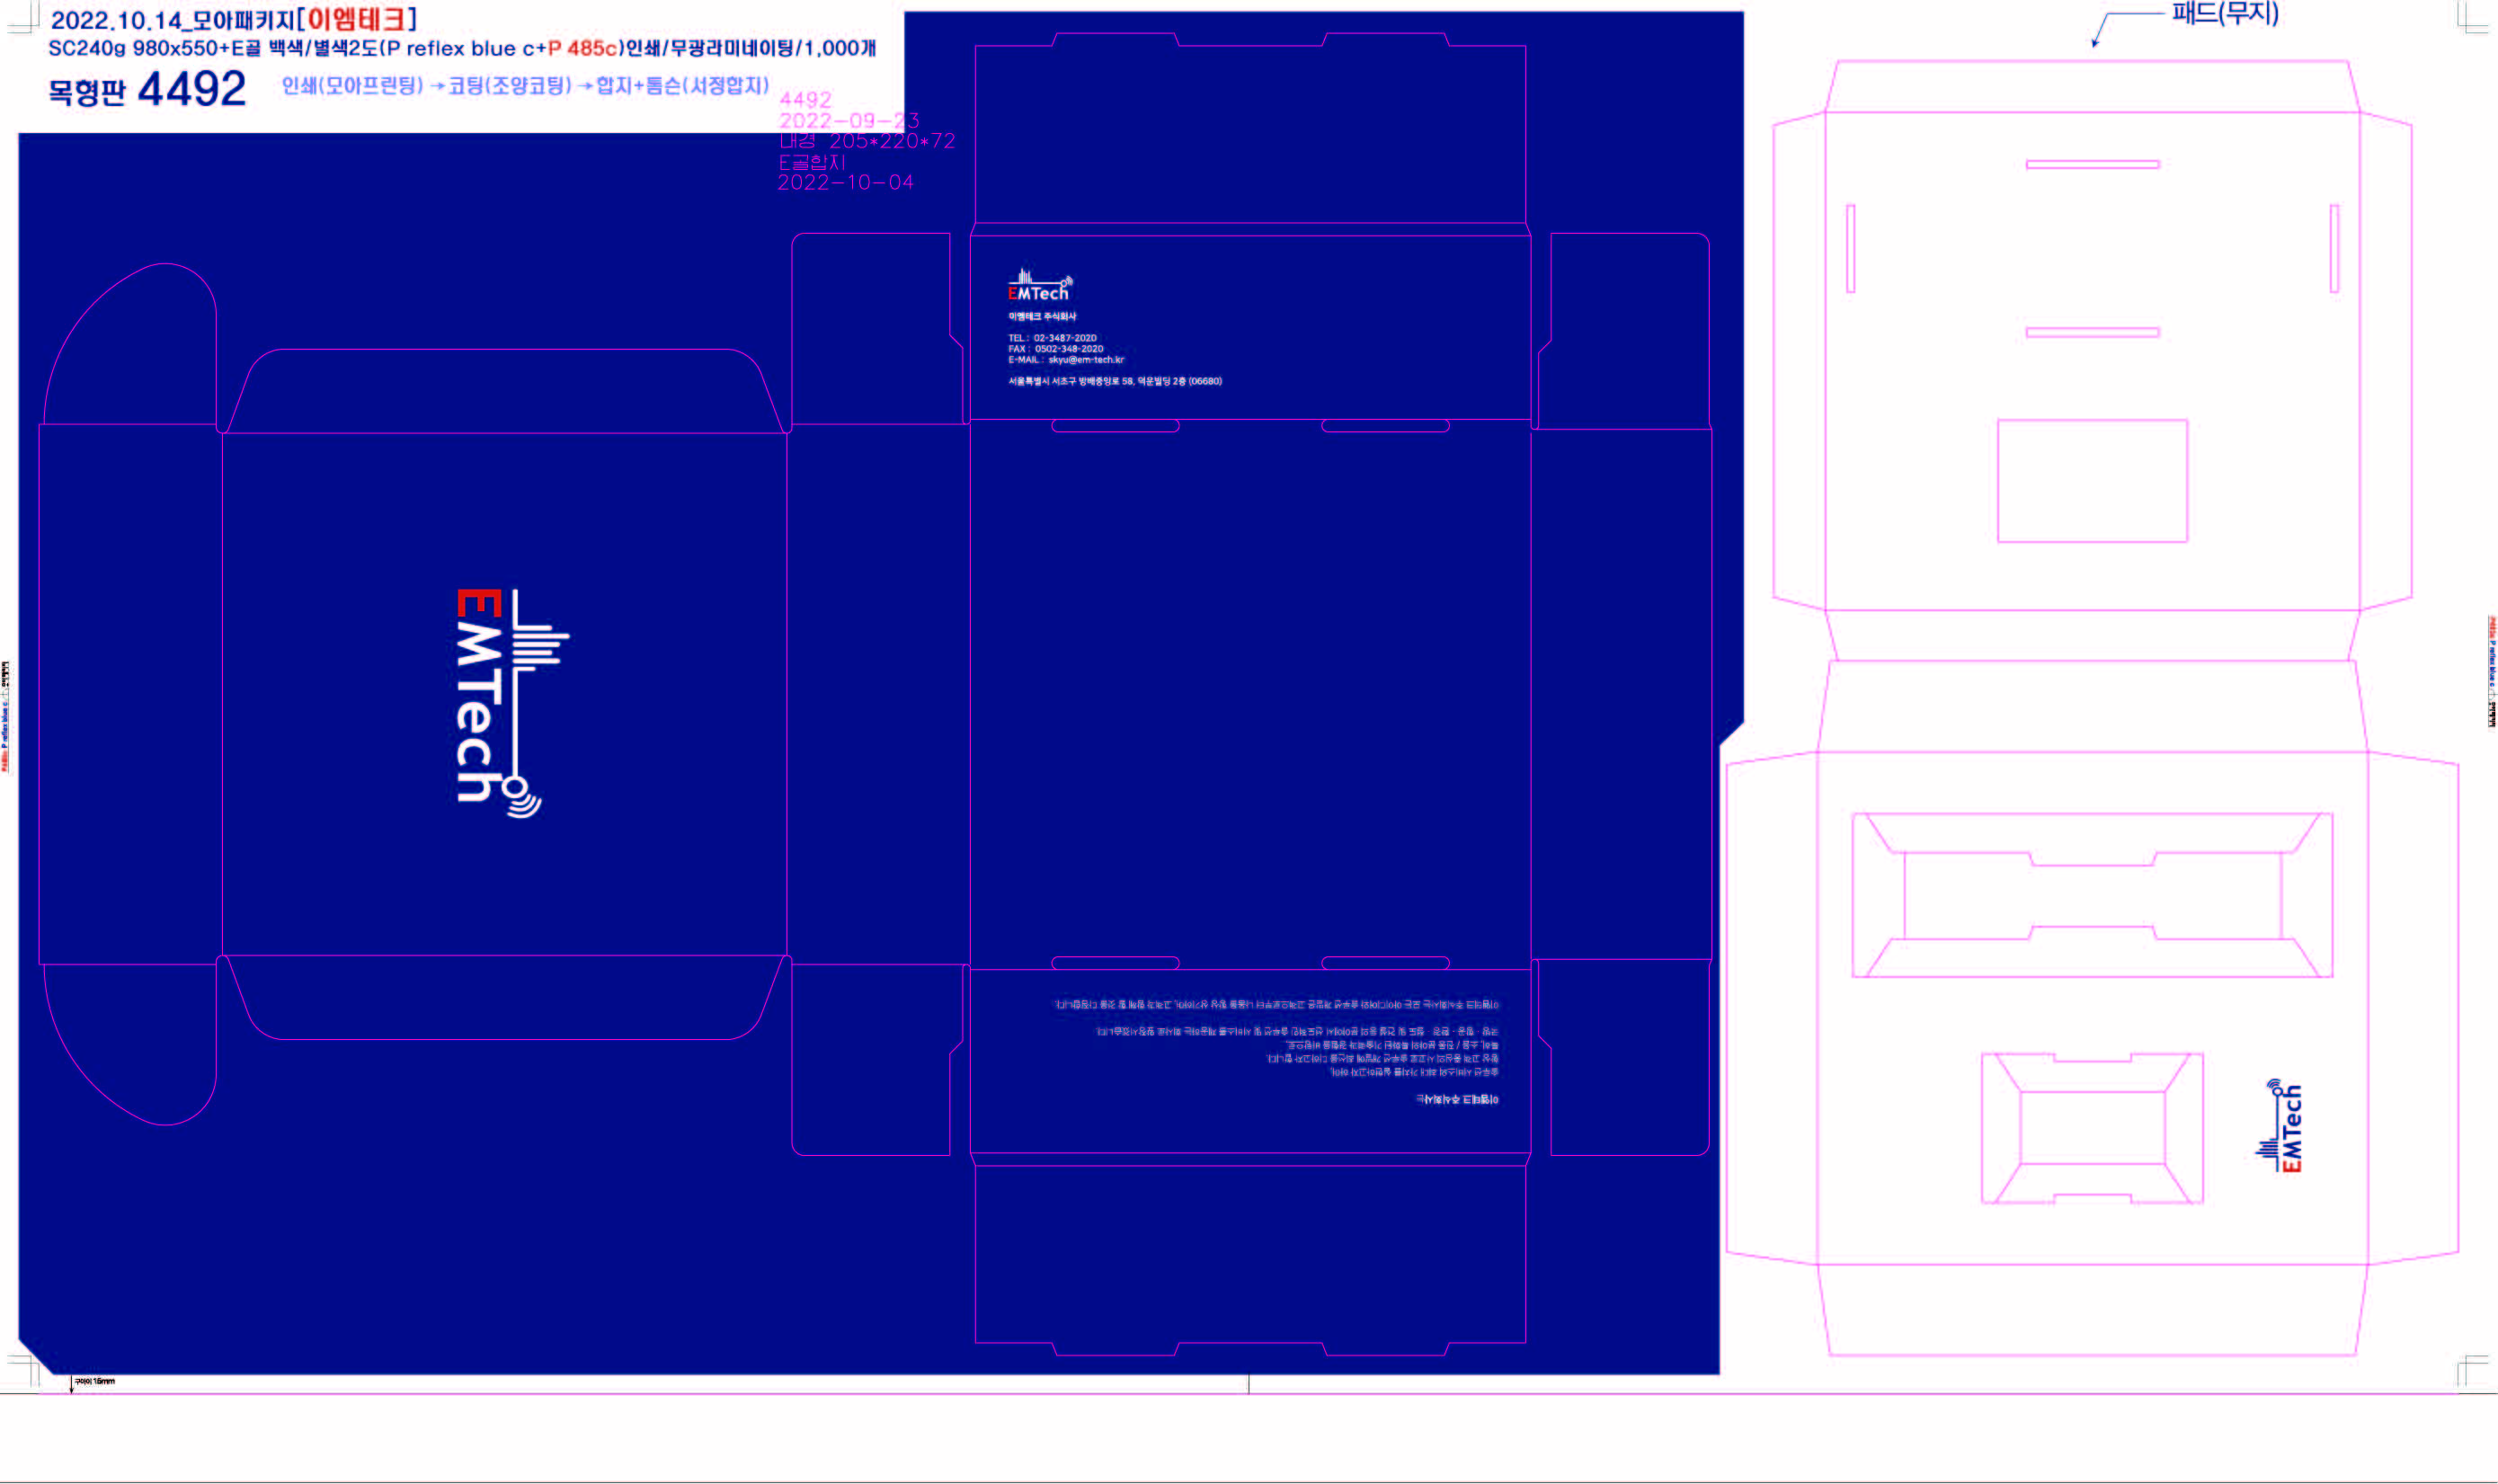Click the magenta 2022-10-04 date text
This screenshot has height=1484, width=2498.
click(845, 183)
